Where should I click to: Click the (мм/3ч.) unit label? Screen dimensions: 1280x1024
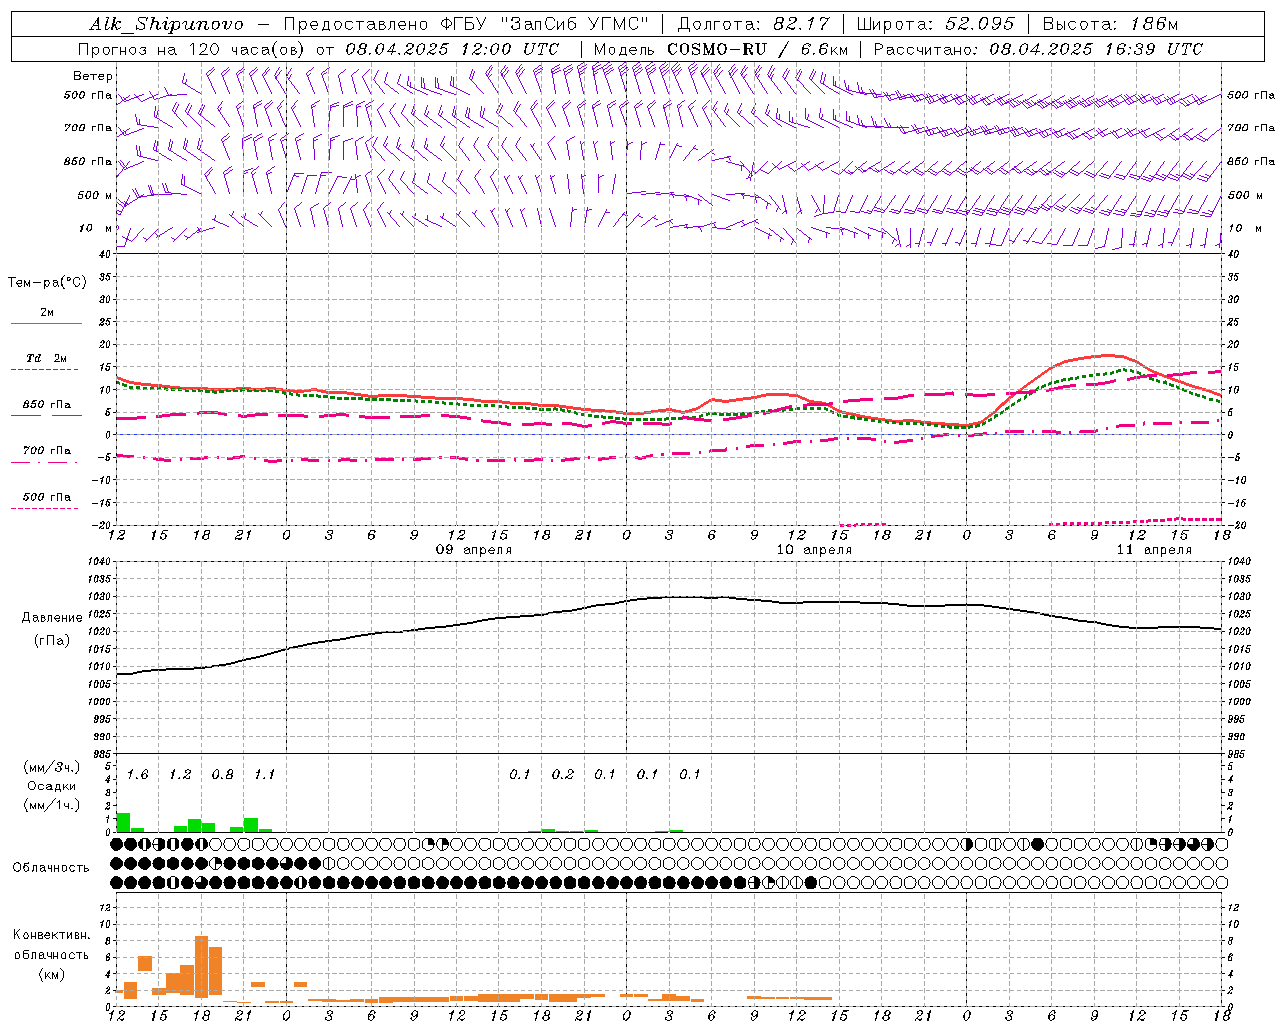[52, 767]
